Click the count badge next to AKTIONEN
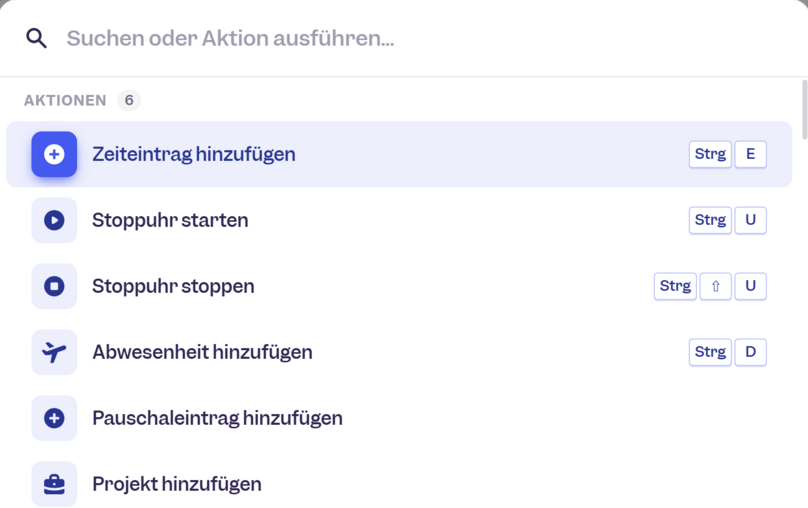The width and height of the screenshot is (808, 508). pyautogui.click(x=129, y=100)
